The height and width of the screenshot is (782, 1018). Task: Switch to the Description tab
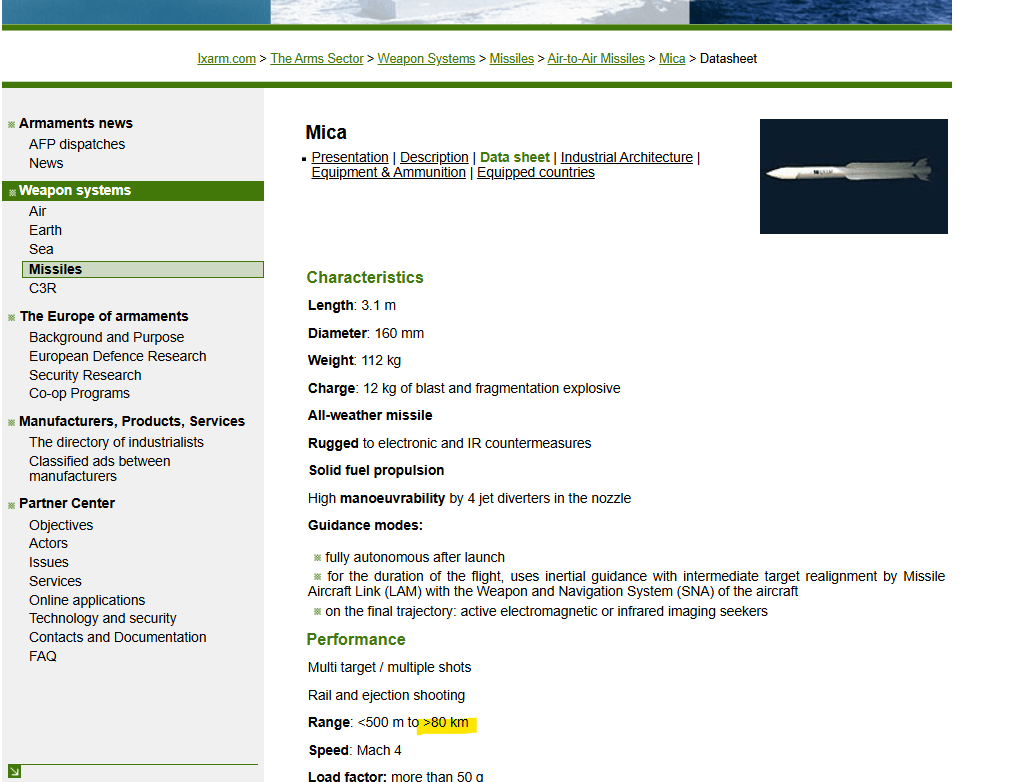point(434,157)
